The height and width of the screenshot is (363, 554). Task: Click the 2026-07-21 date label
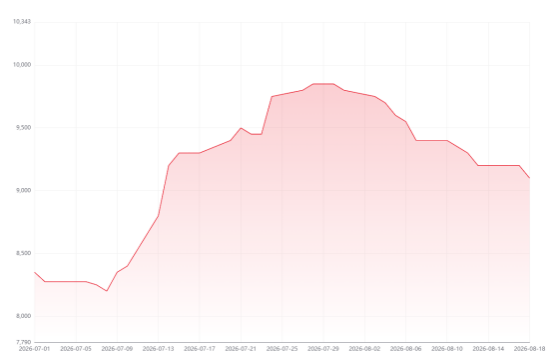tap(241, 349)
